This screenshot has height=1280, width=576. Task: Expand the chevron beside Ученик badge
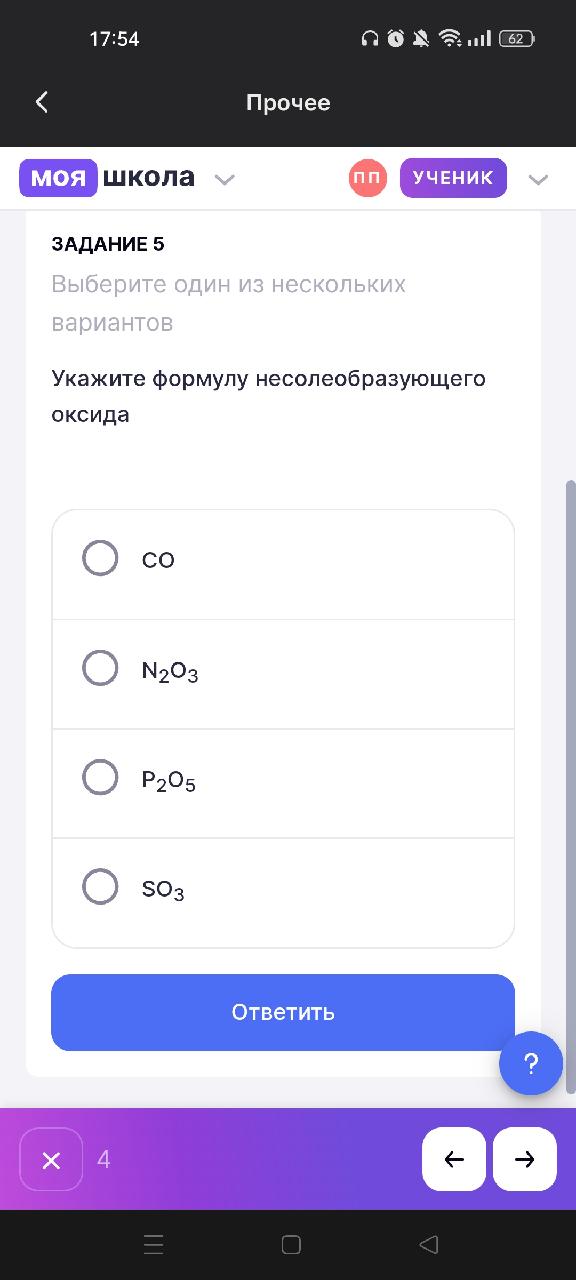point(538,180)
